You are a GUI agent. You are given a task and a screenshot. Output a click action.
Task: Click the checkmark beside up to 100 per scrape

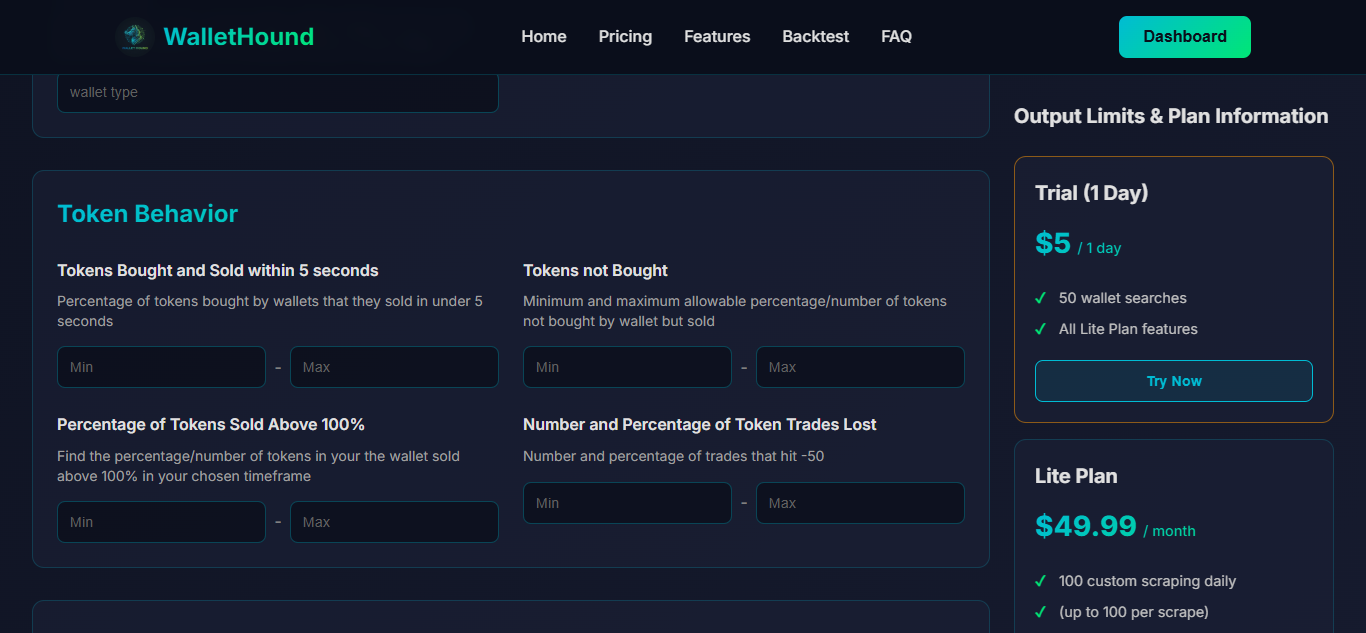point(1041,611)
